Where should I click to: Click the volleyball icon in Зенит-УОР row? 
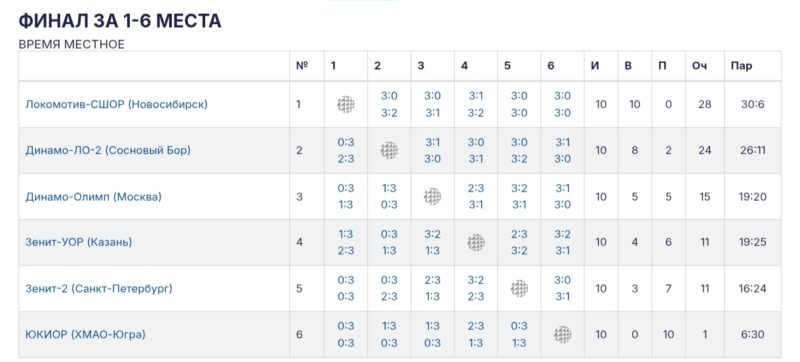click(476, 242)
